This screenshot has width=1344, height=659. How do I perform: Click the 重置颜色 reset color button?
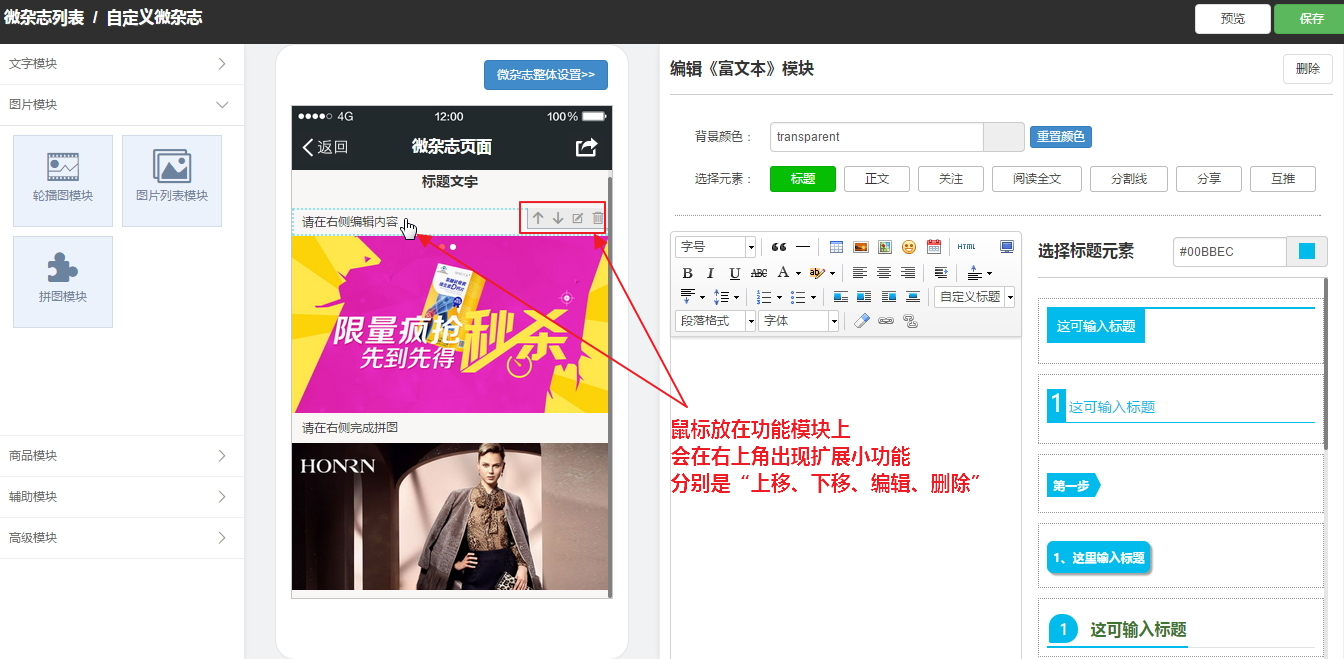[1060, 137]
